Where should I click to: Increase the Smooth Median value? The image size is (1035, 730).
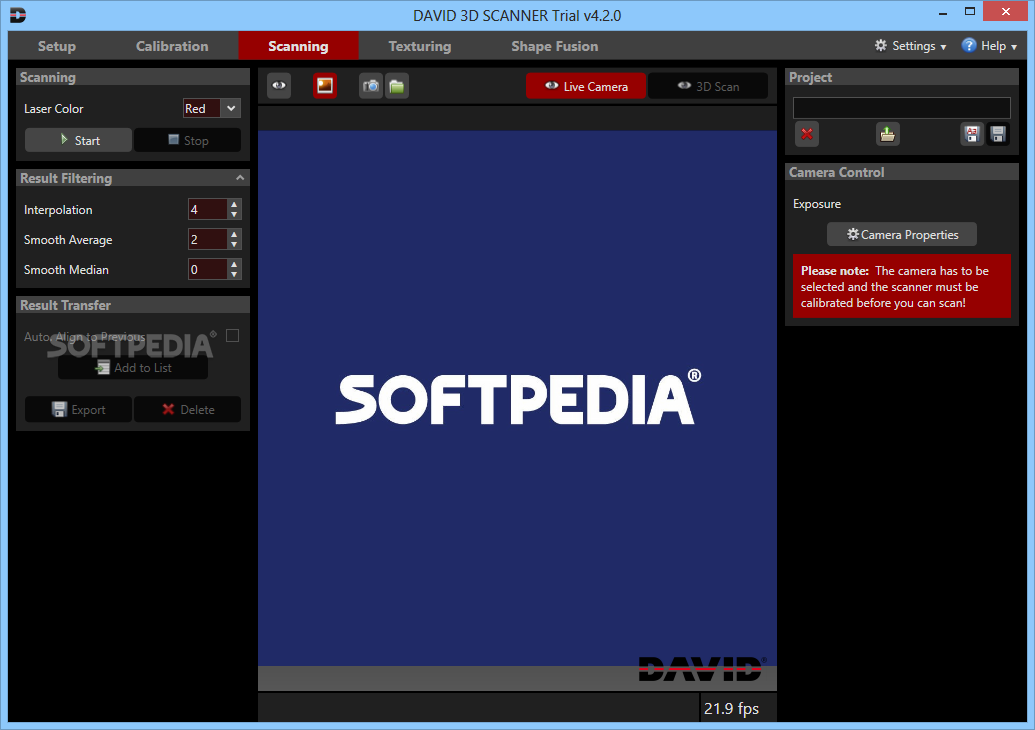234,265
